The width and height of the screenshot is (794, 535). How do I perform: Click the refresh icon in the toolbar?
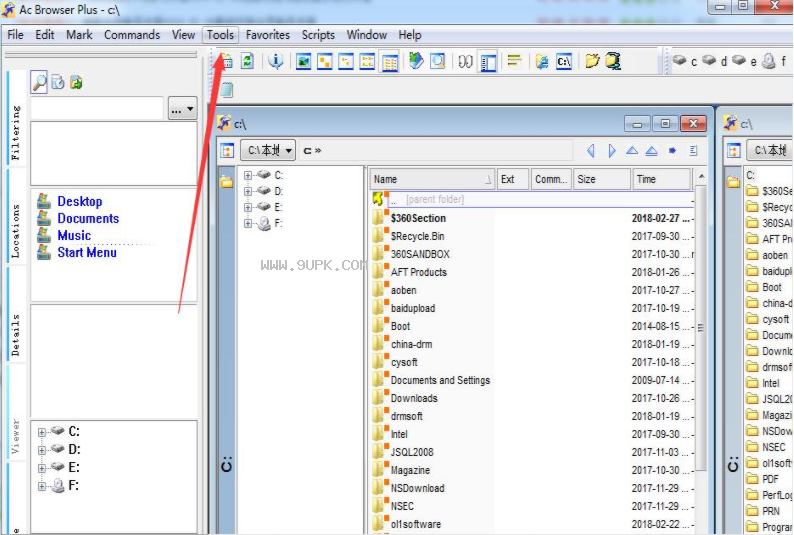point(247,61)
